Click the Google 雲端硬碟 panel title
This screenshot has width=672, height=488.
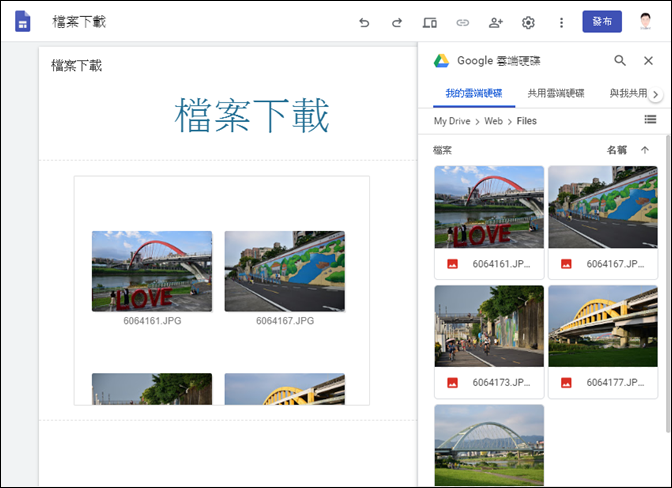point(498,61)
